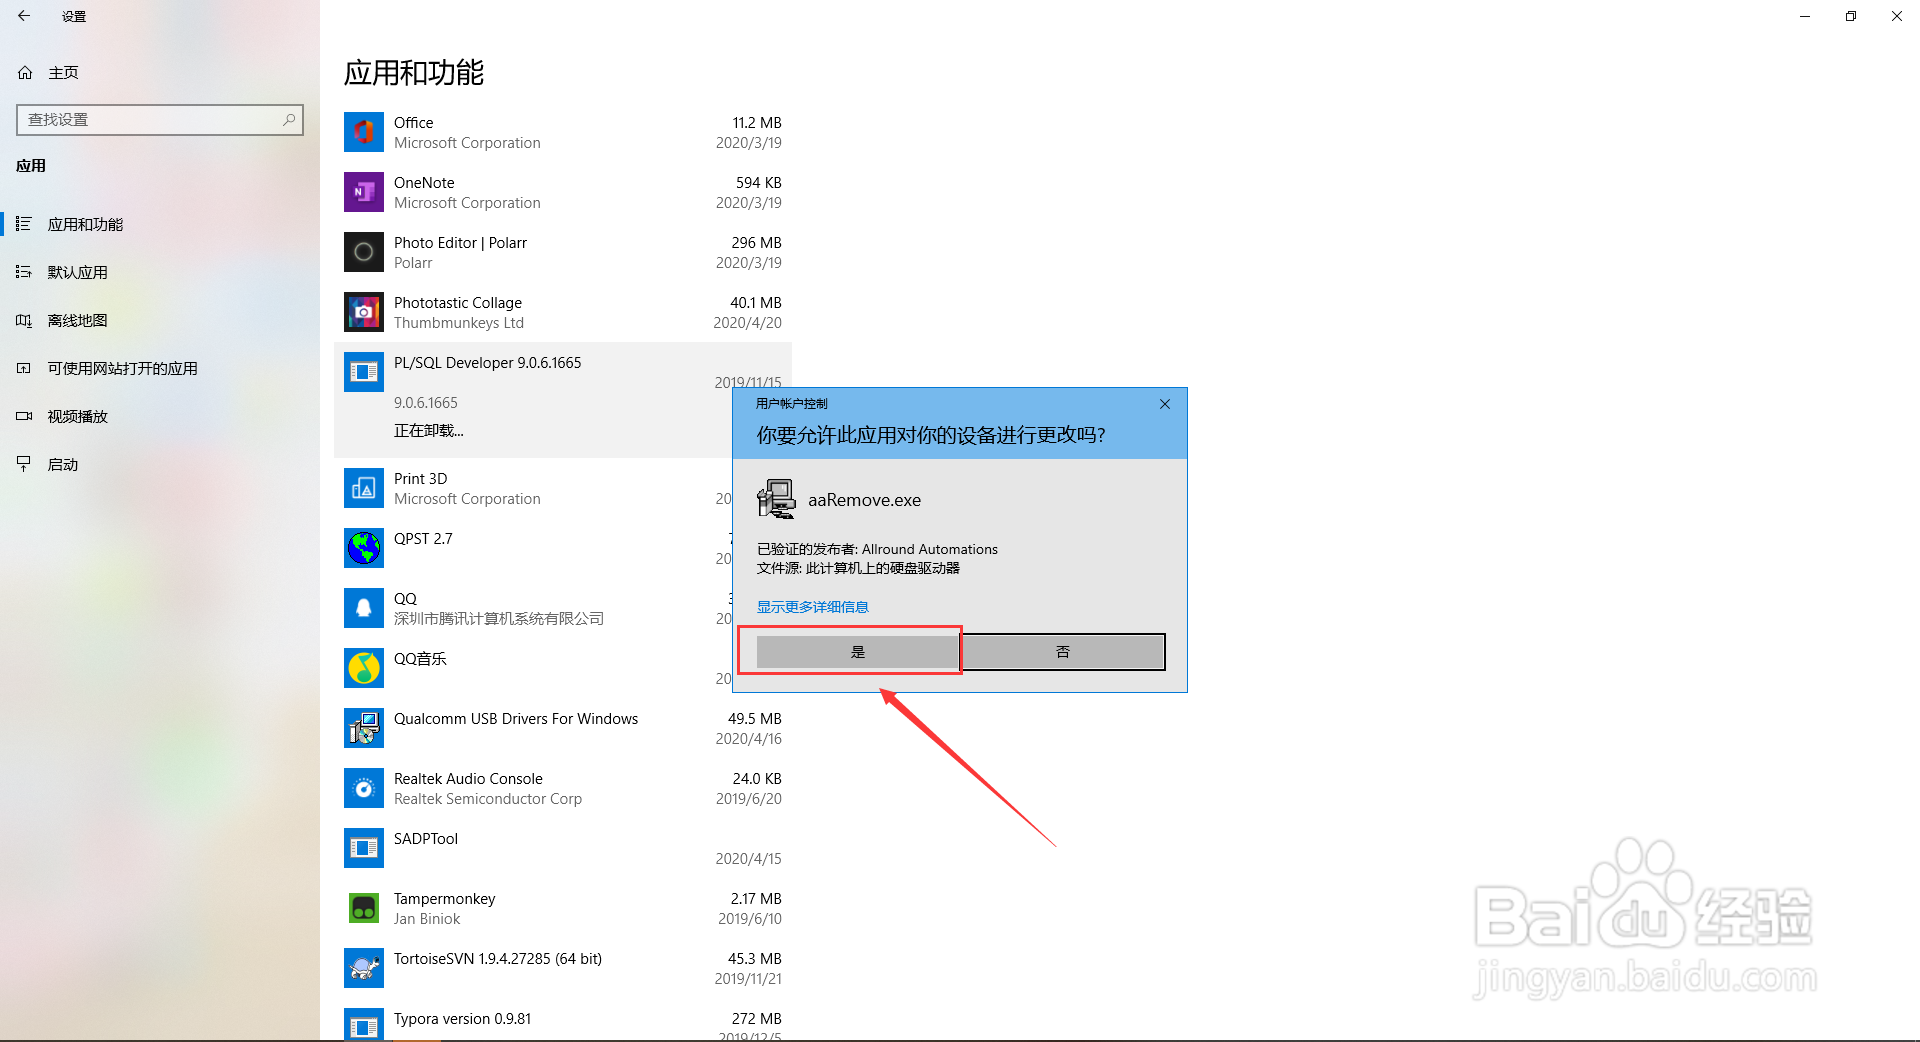Screen dimensions: 1920x1042
Task: Click the search magnifier in 查找设置
Action: tap(289, 119)
